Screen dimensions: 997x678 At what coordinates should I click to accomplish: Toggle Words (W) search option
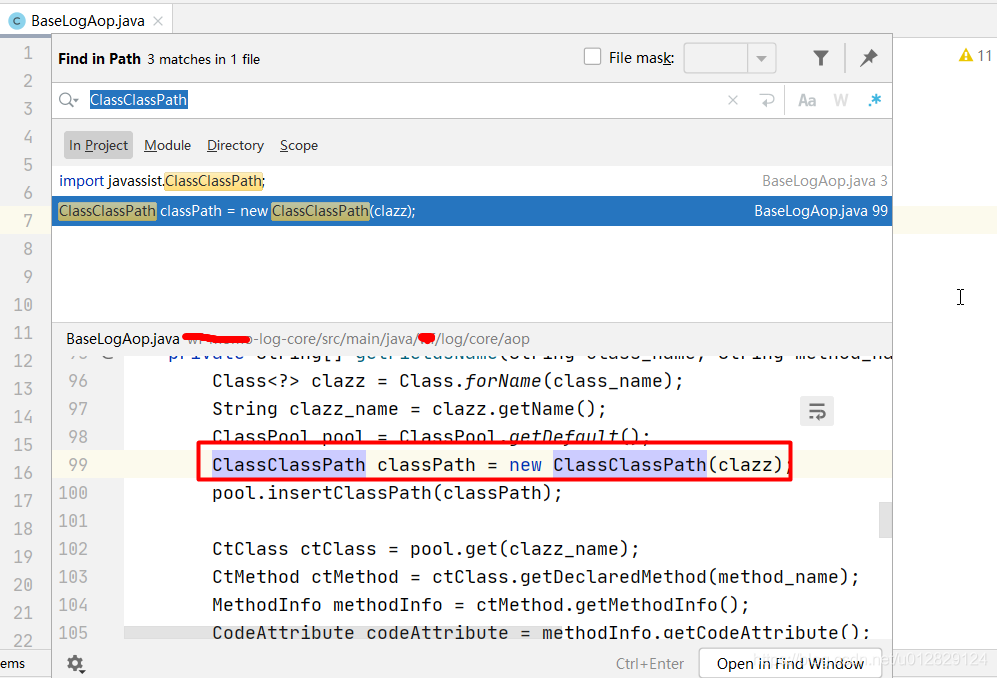(841, 100)
